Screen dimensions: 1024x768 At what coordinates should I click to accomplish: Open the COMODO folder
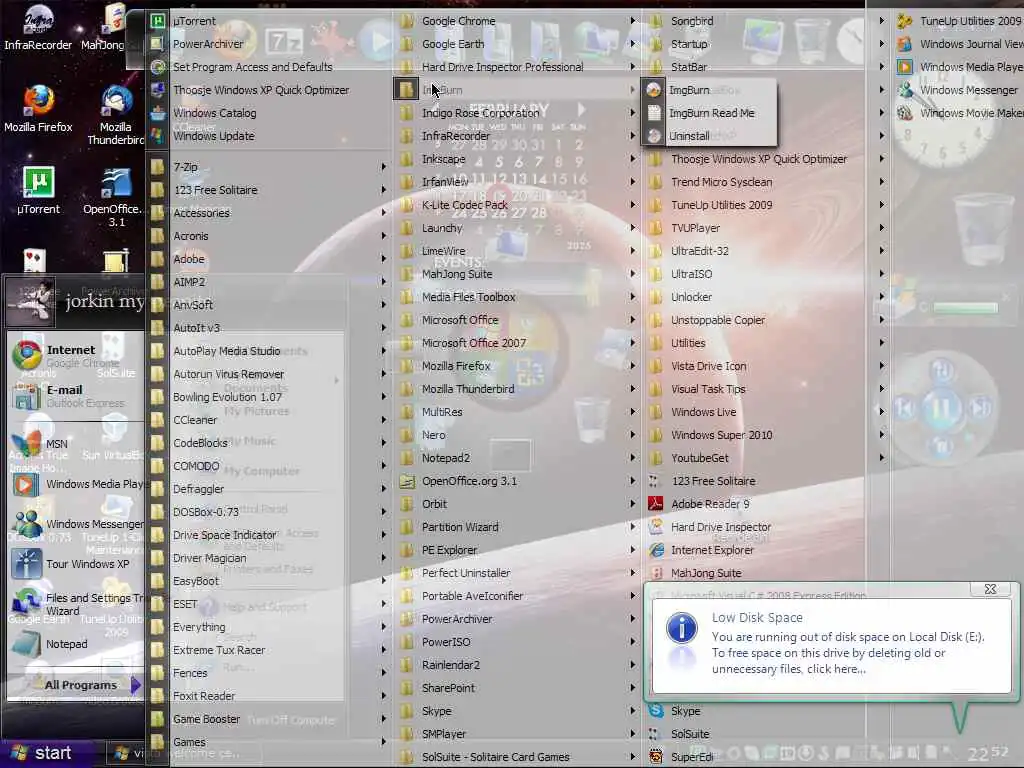pos(269,466)
